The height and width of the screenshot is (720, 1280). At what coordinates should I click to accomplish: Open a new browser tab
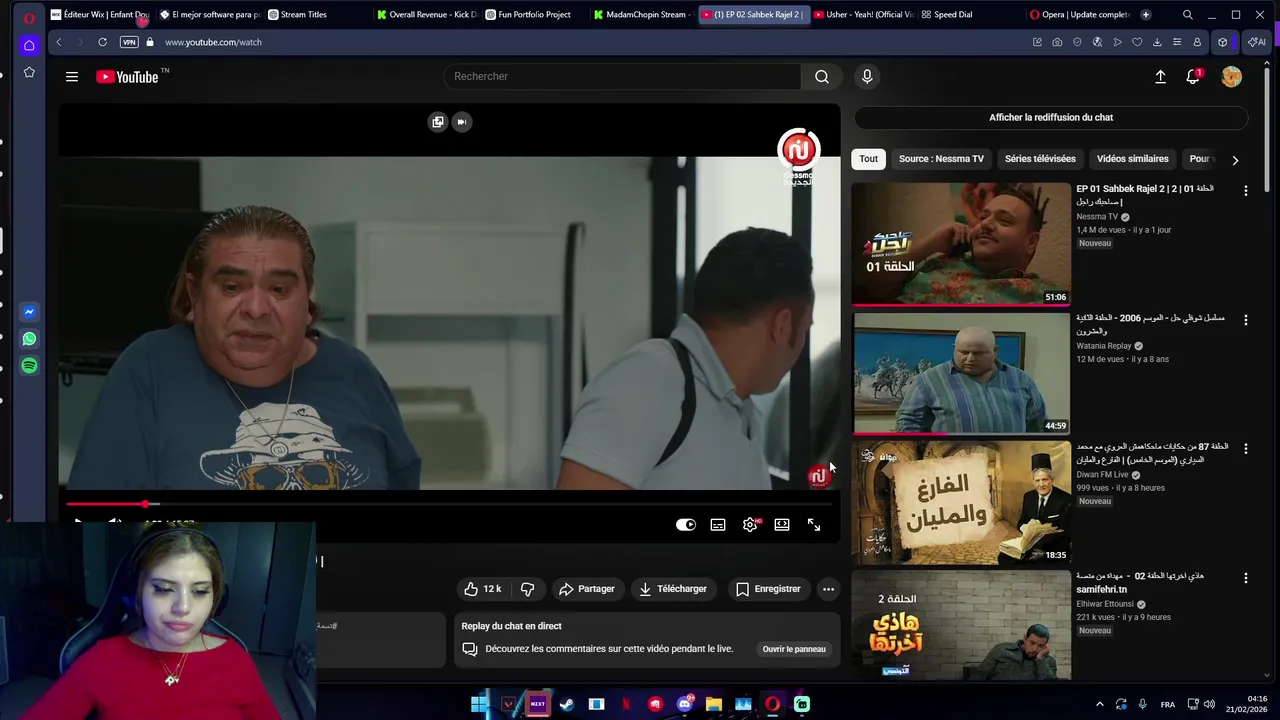click(x=1145, y=15)
